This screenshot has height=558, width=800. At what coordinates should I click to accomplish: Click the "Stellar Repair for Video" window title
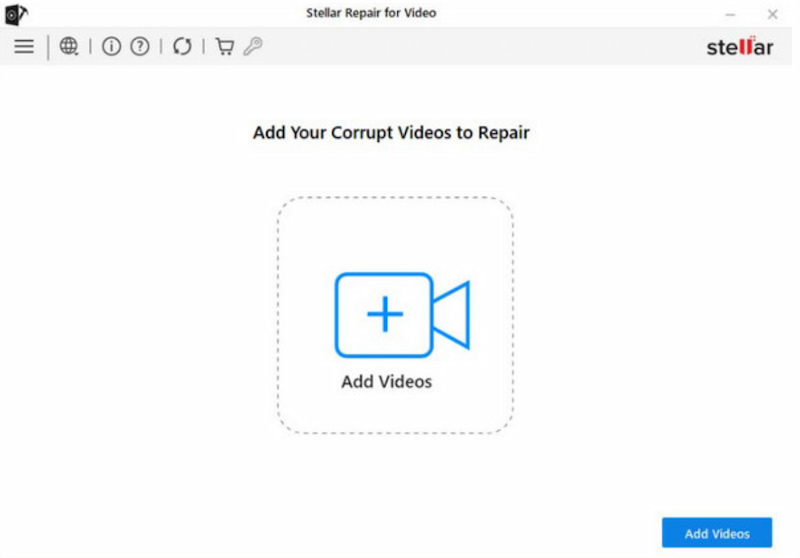[371, 13]
